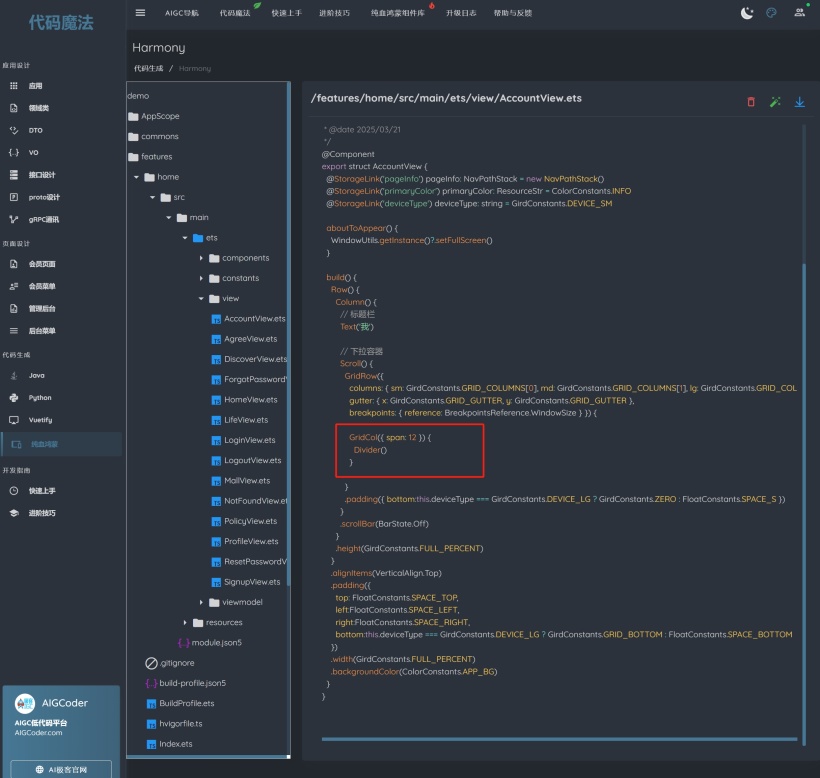Click the 代码生成 breadcrumb link

(148, 68)
